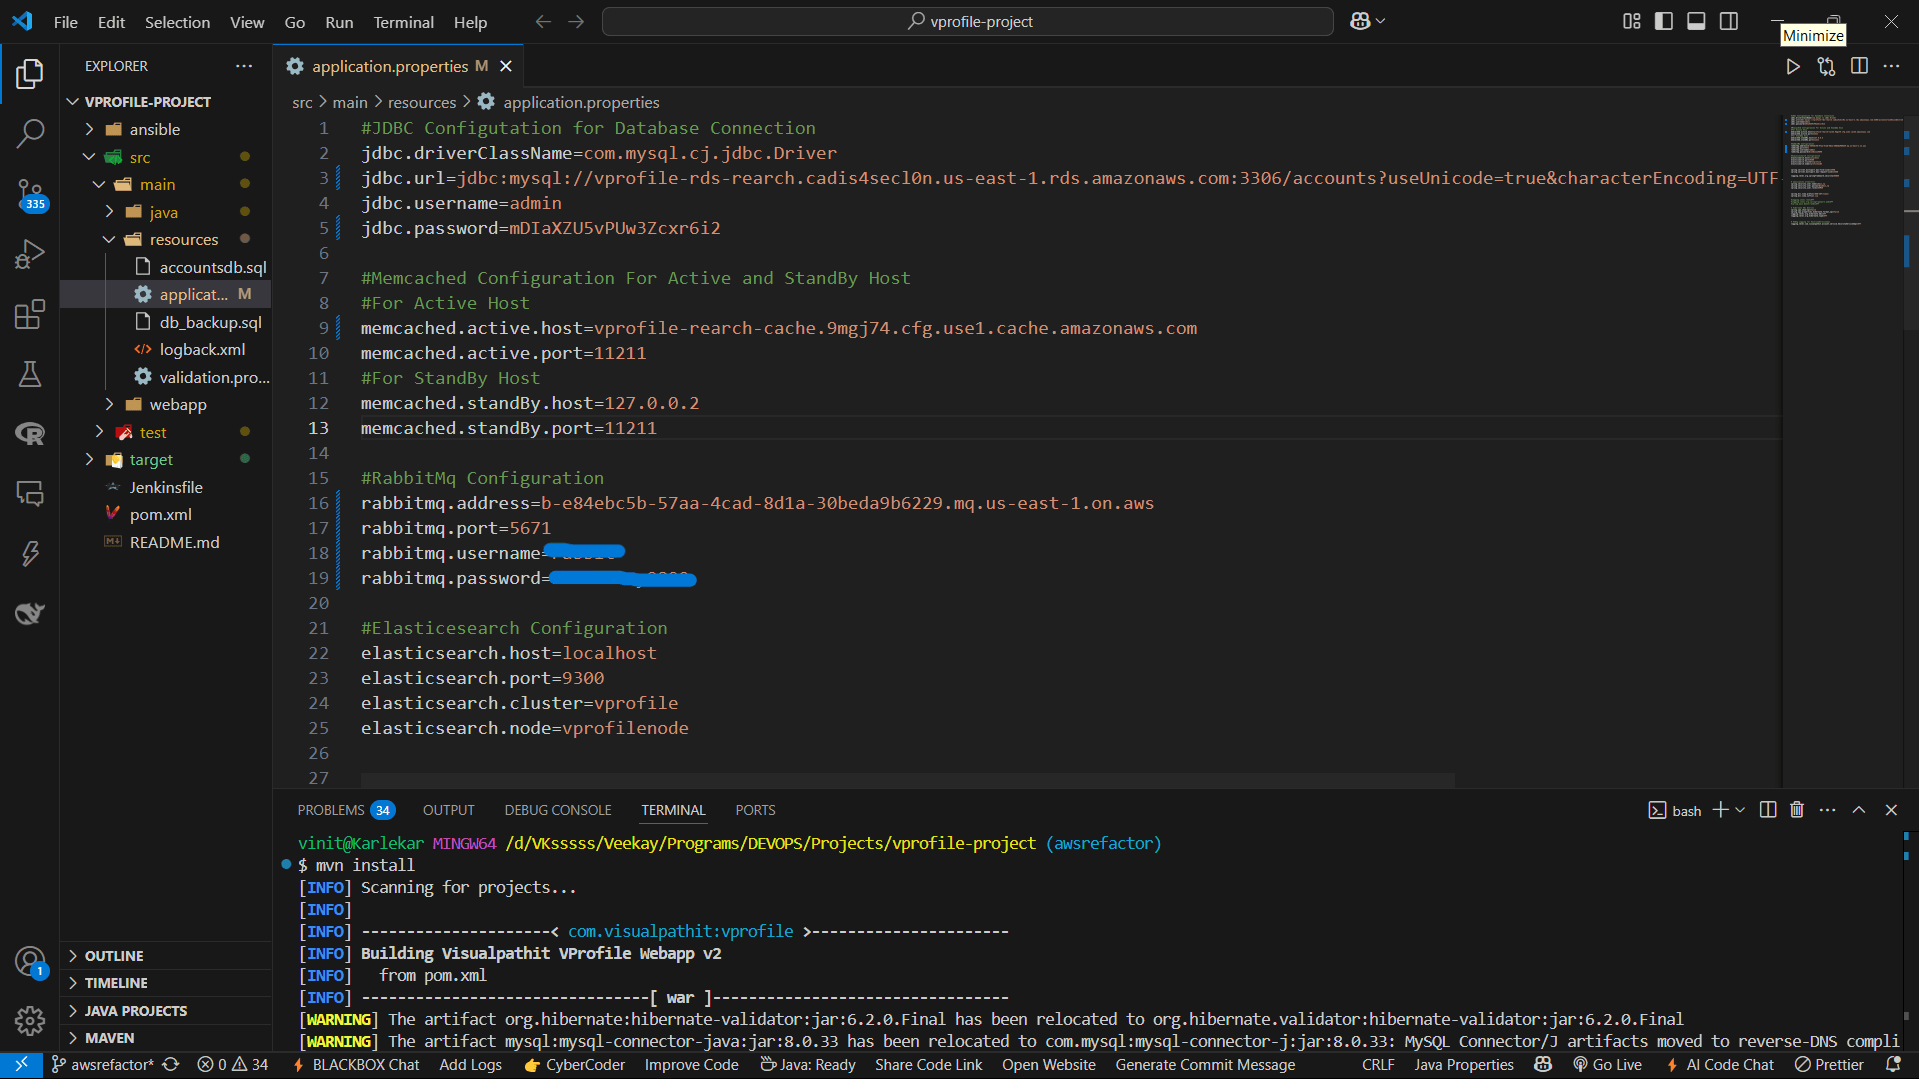Image resolution: width=1919 pixels, height=1079 pixels.
Task: Switch to the PROBLEMS tab
Action: [x=331, y=810]
